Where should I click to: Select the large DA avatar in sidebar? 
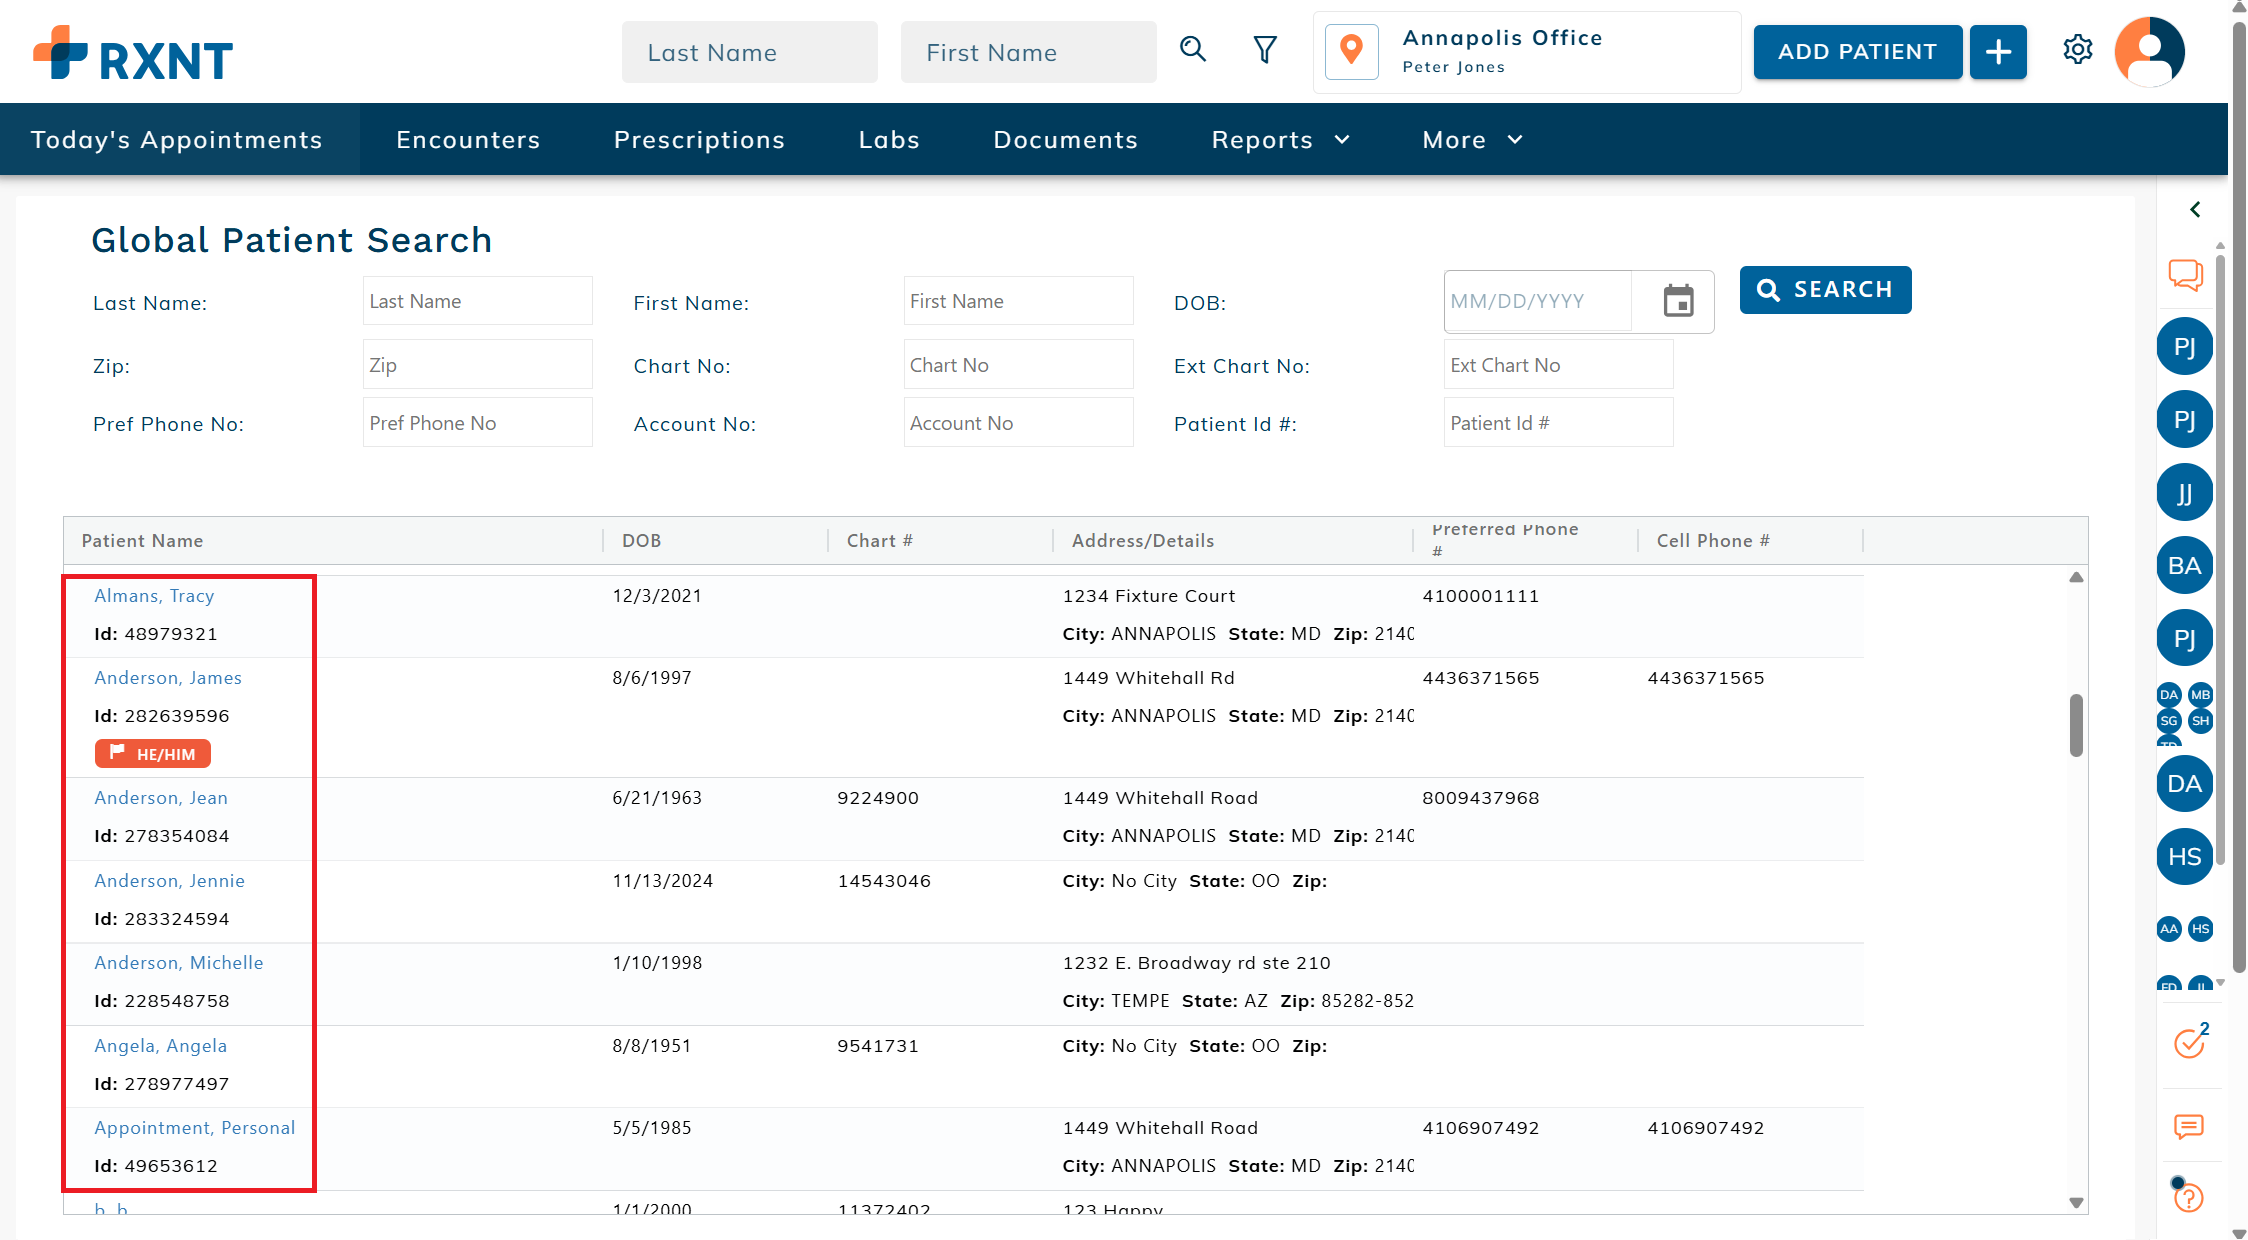(2185, 784)
